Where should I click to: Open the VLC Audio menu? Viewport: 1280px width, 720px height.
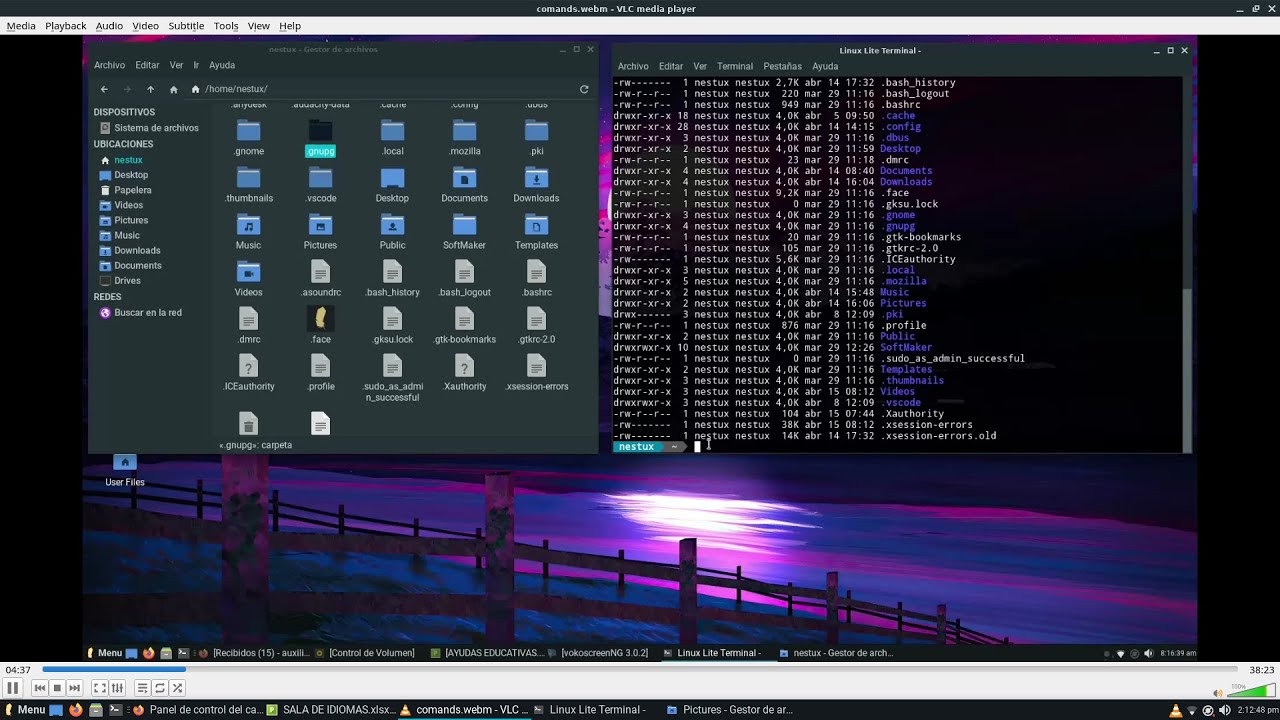(x=109, y=26)
